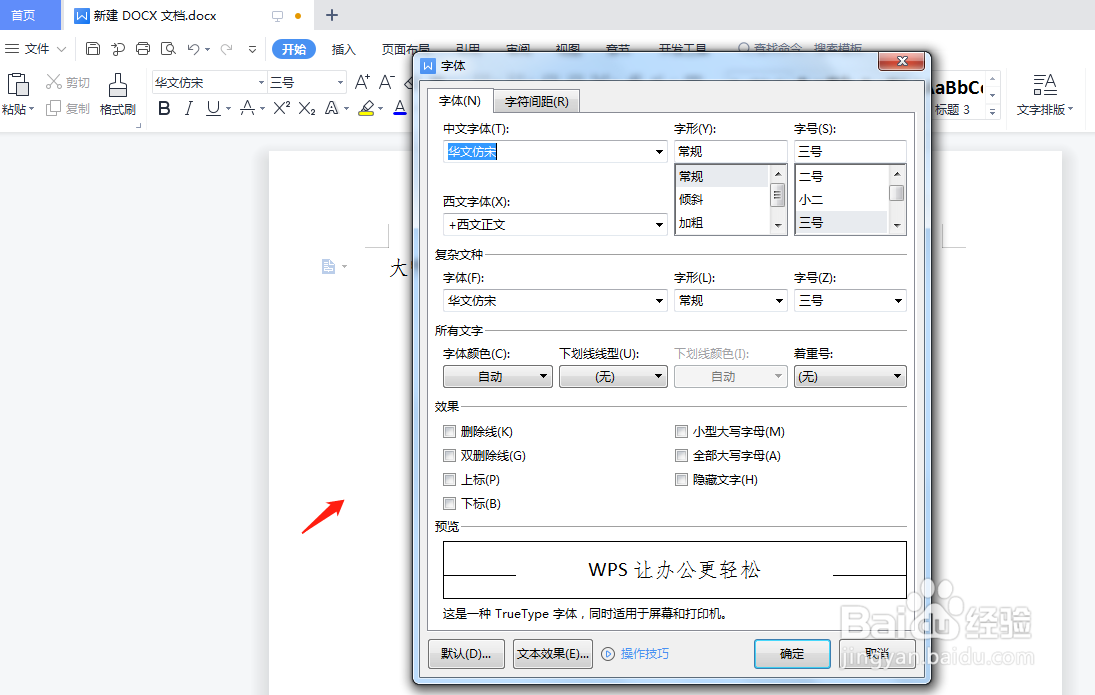Click the superscript X² icon
This screenshot has height=695, width=1095.
click(x=281, y=108)
